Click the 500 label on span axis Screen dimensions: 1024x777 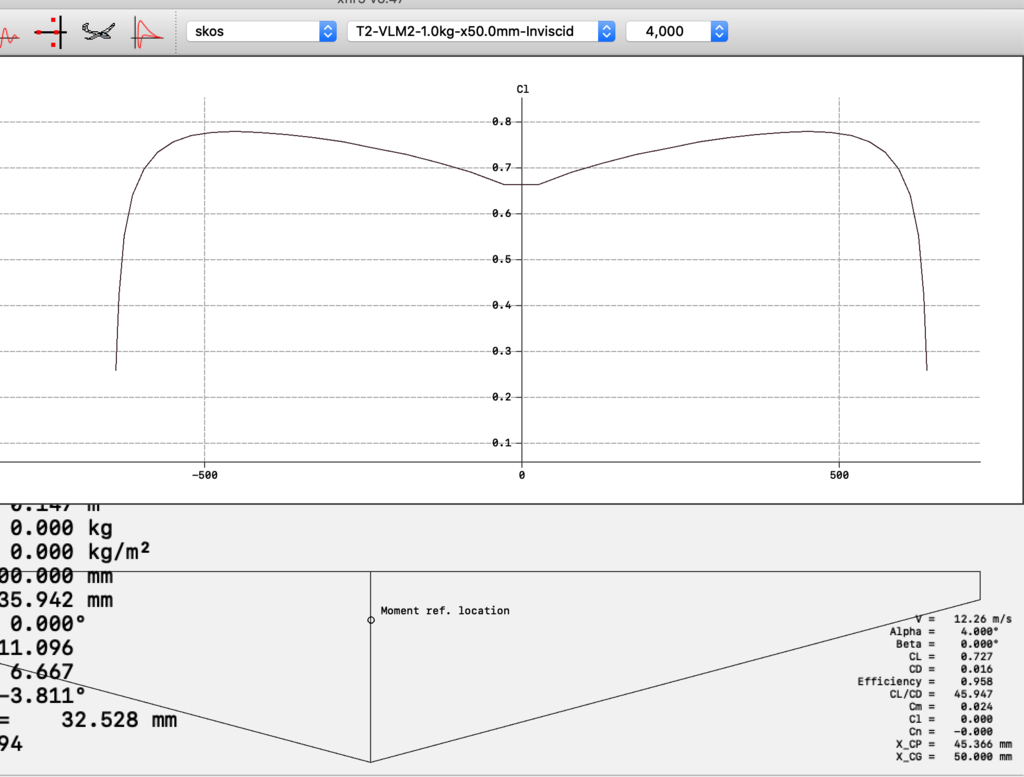pos(839,475)
